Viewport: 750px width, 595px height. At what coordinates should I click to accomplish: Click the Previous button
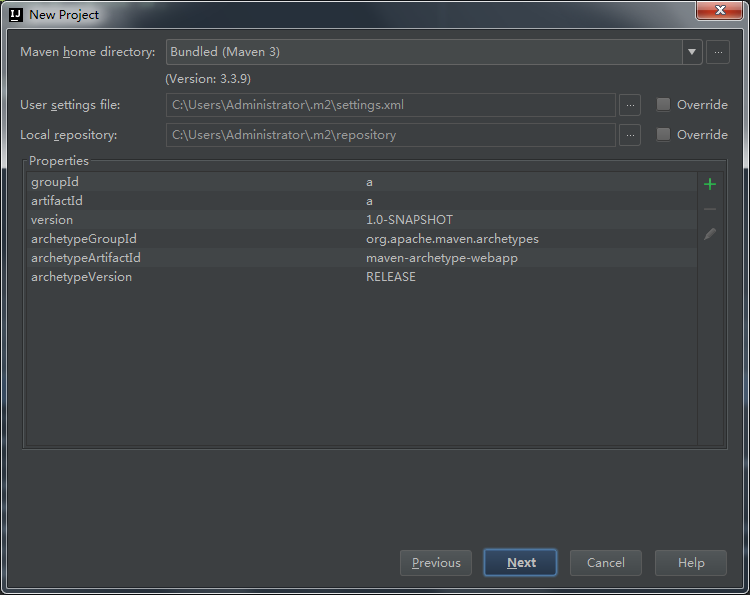[436, 562]
